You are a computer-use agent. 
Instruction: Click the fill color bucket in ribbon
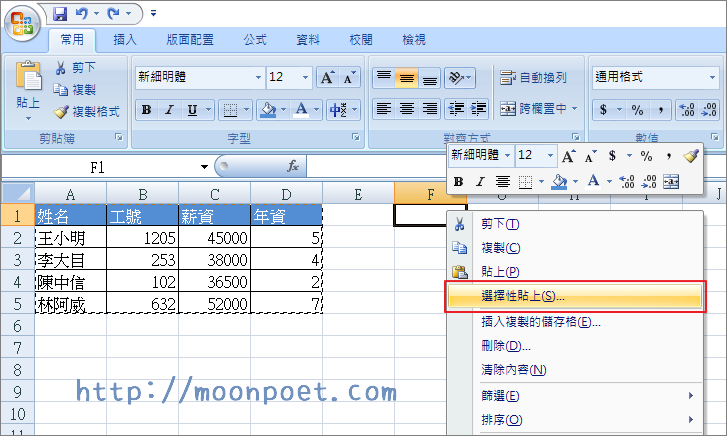267,110
